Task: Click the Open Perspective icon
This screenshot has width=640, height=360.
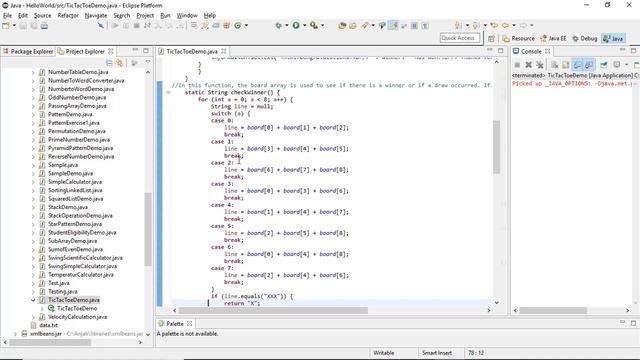Action: pyautogui.click(x=491, y=38)
